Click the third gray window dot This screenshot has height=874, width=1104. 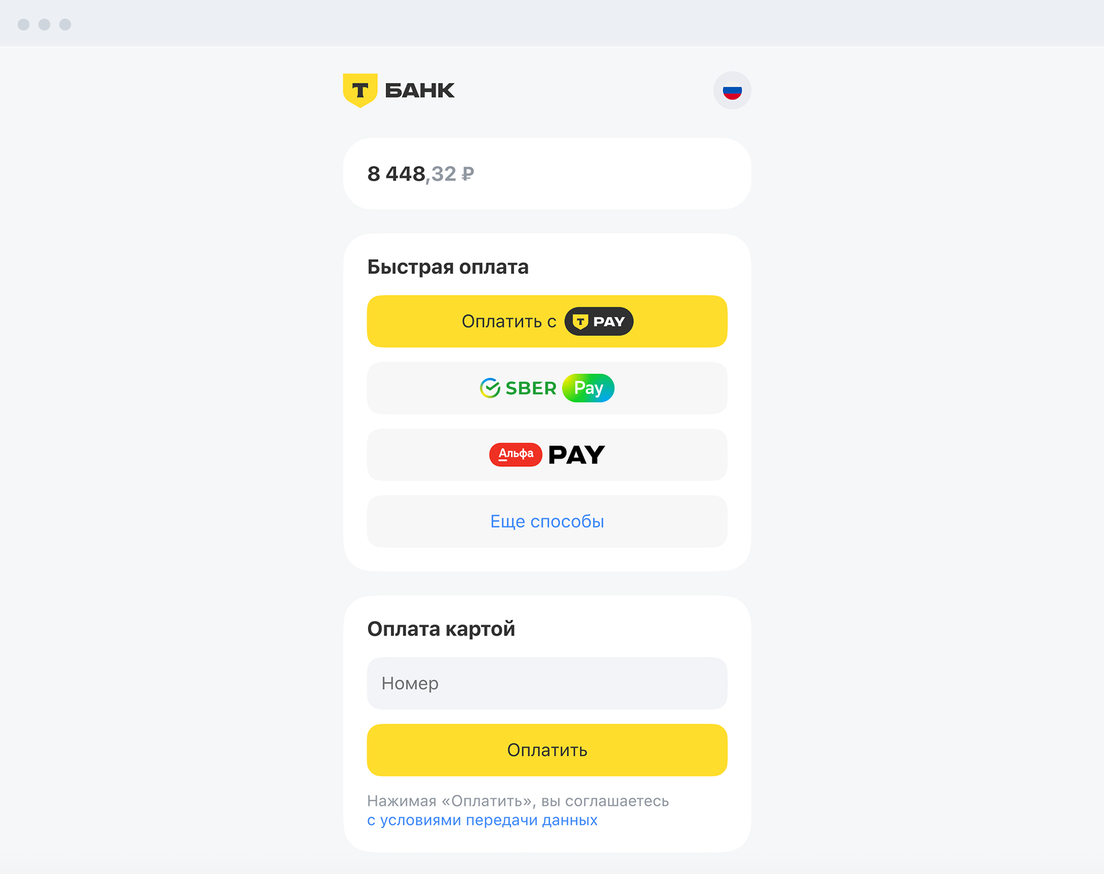(x=65, y=25)
